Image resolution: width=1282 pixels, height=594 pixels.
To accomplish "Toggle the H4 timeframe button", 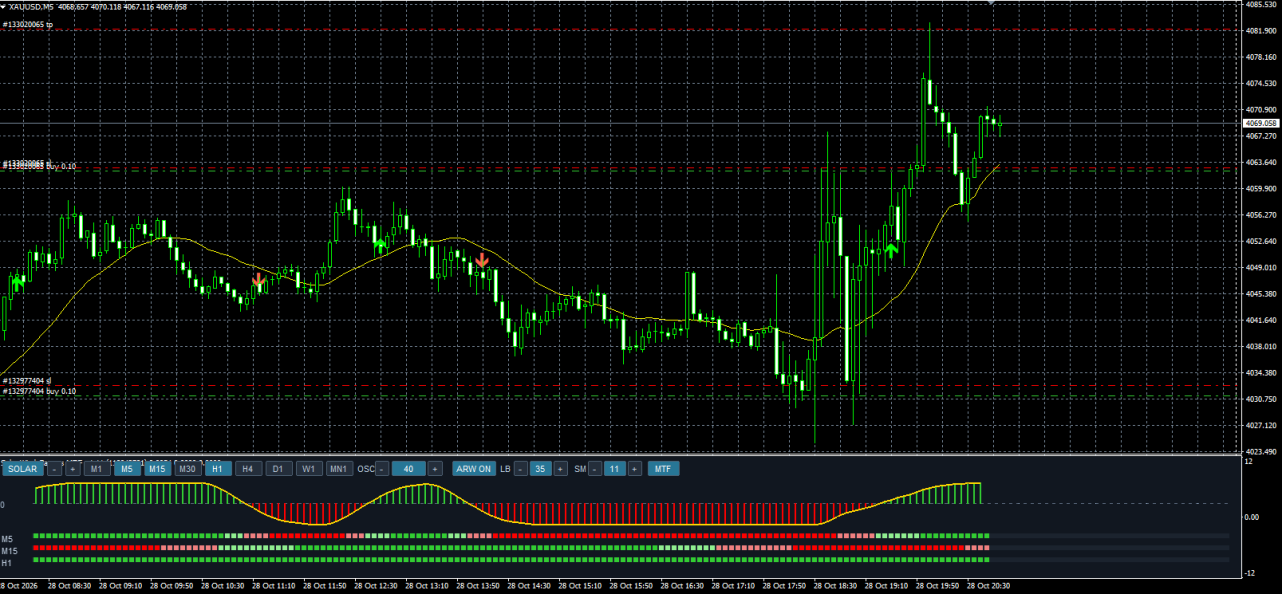I will click(x=248, y=468).
